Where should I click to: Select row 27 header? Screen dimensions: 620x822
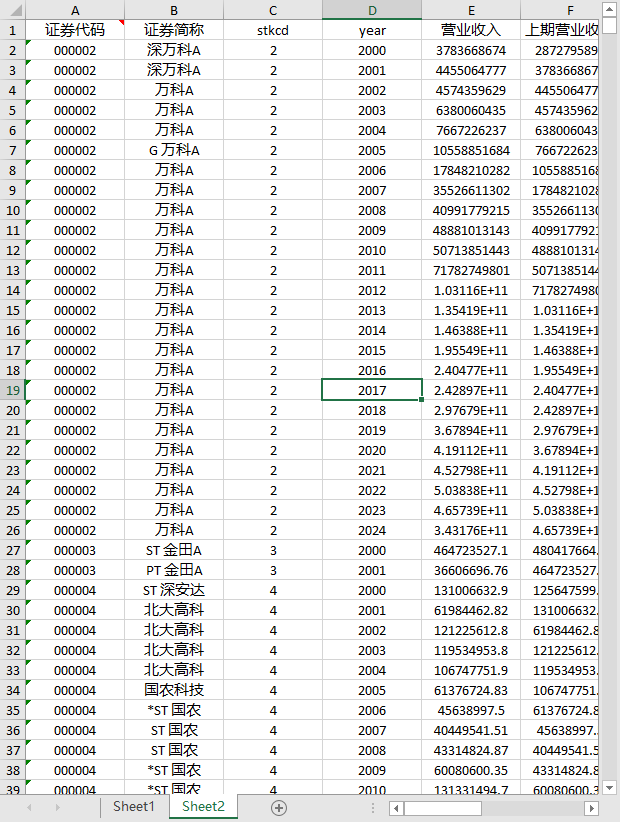coord(13,550)
